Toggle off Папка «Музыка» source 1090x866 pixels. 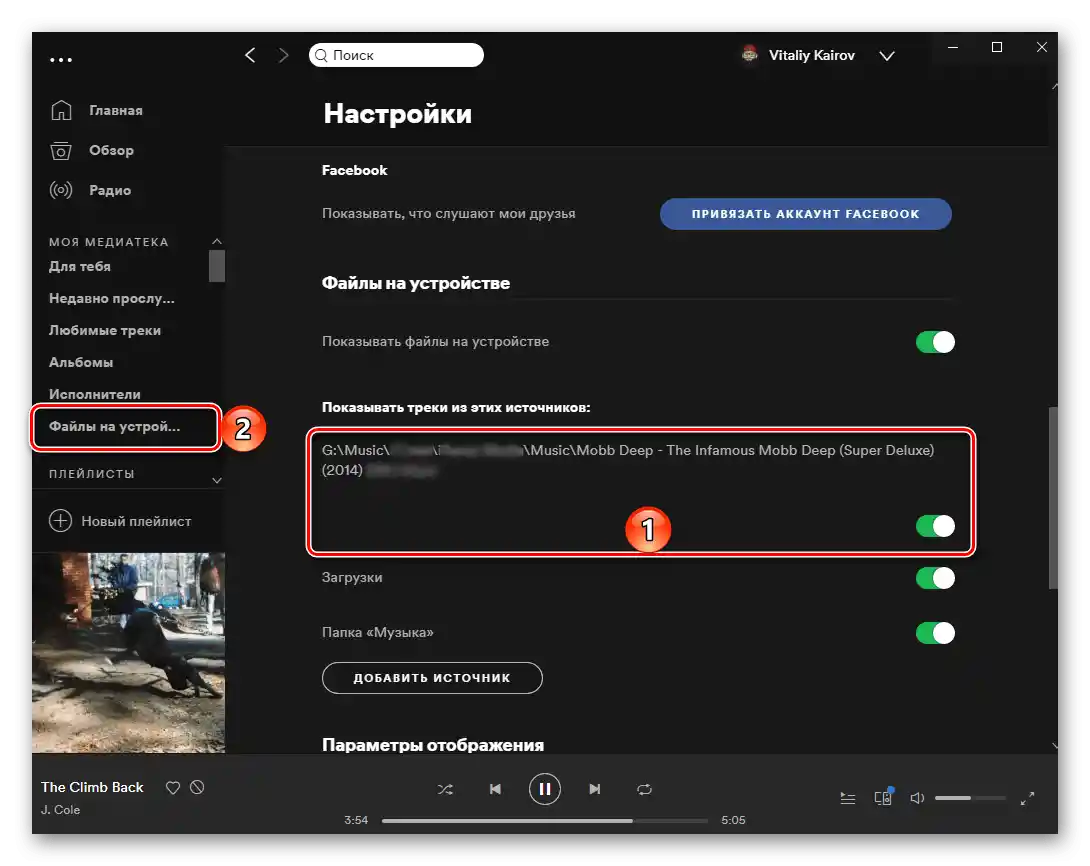click(935, 633)
